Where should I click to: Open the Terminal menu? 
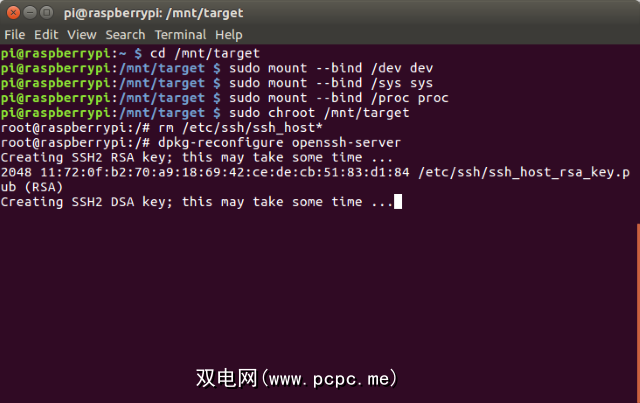[181, 35]
